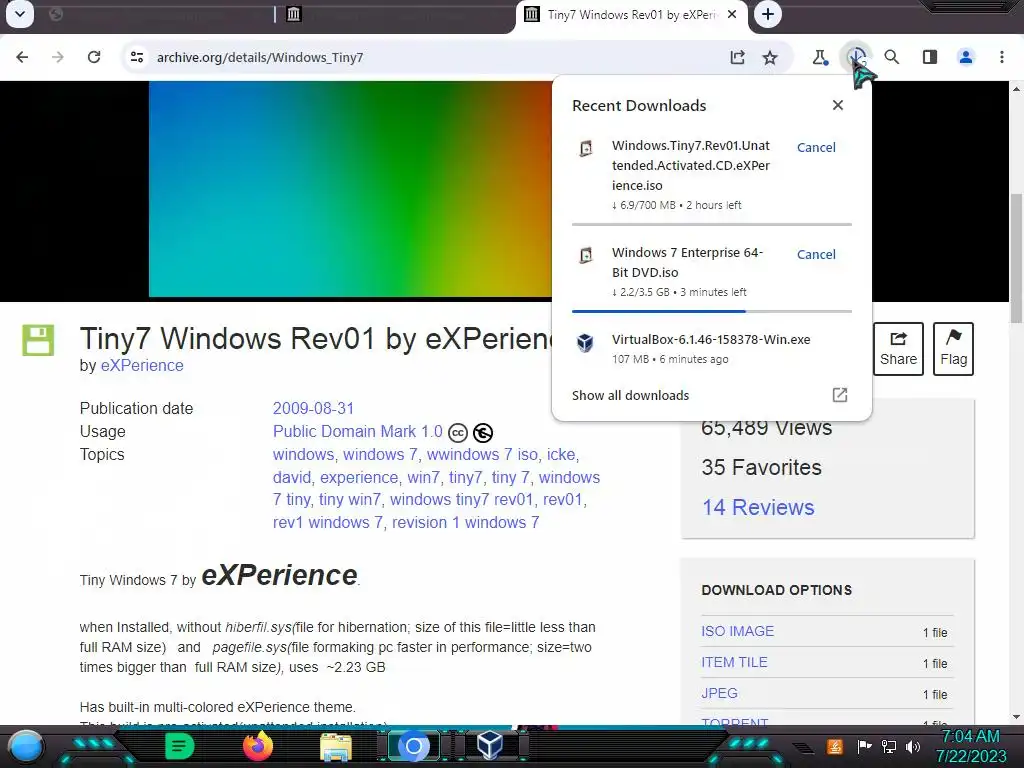This screenshot has height=768, width=1024.
Task: Click ITEM TILE download option
Action: point(734,662)
